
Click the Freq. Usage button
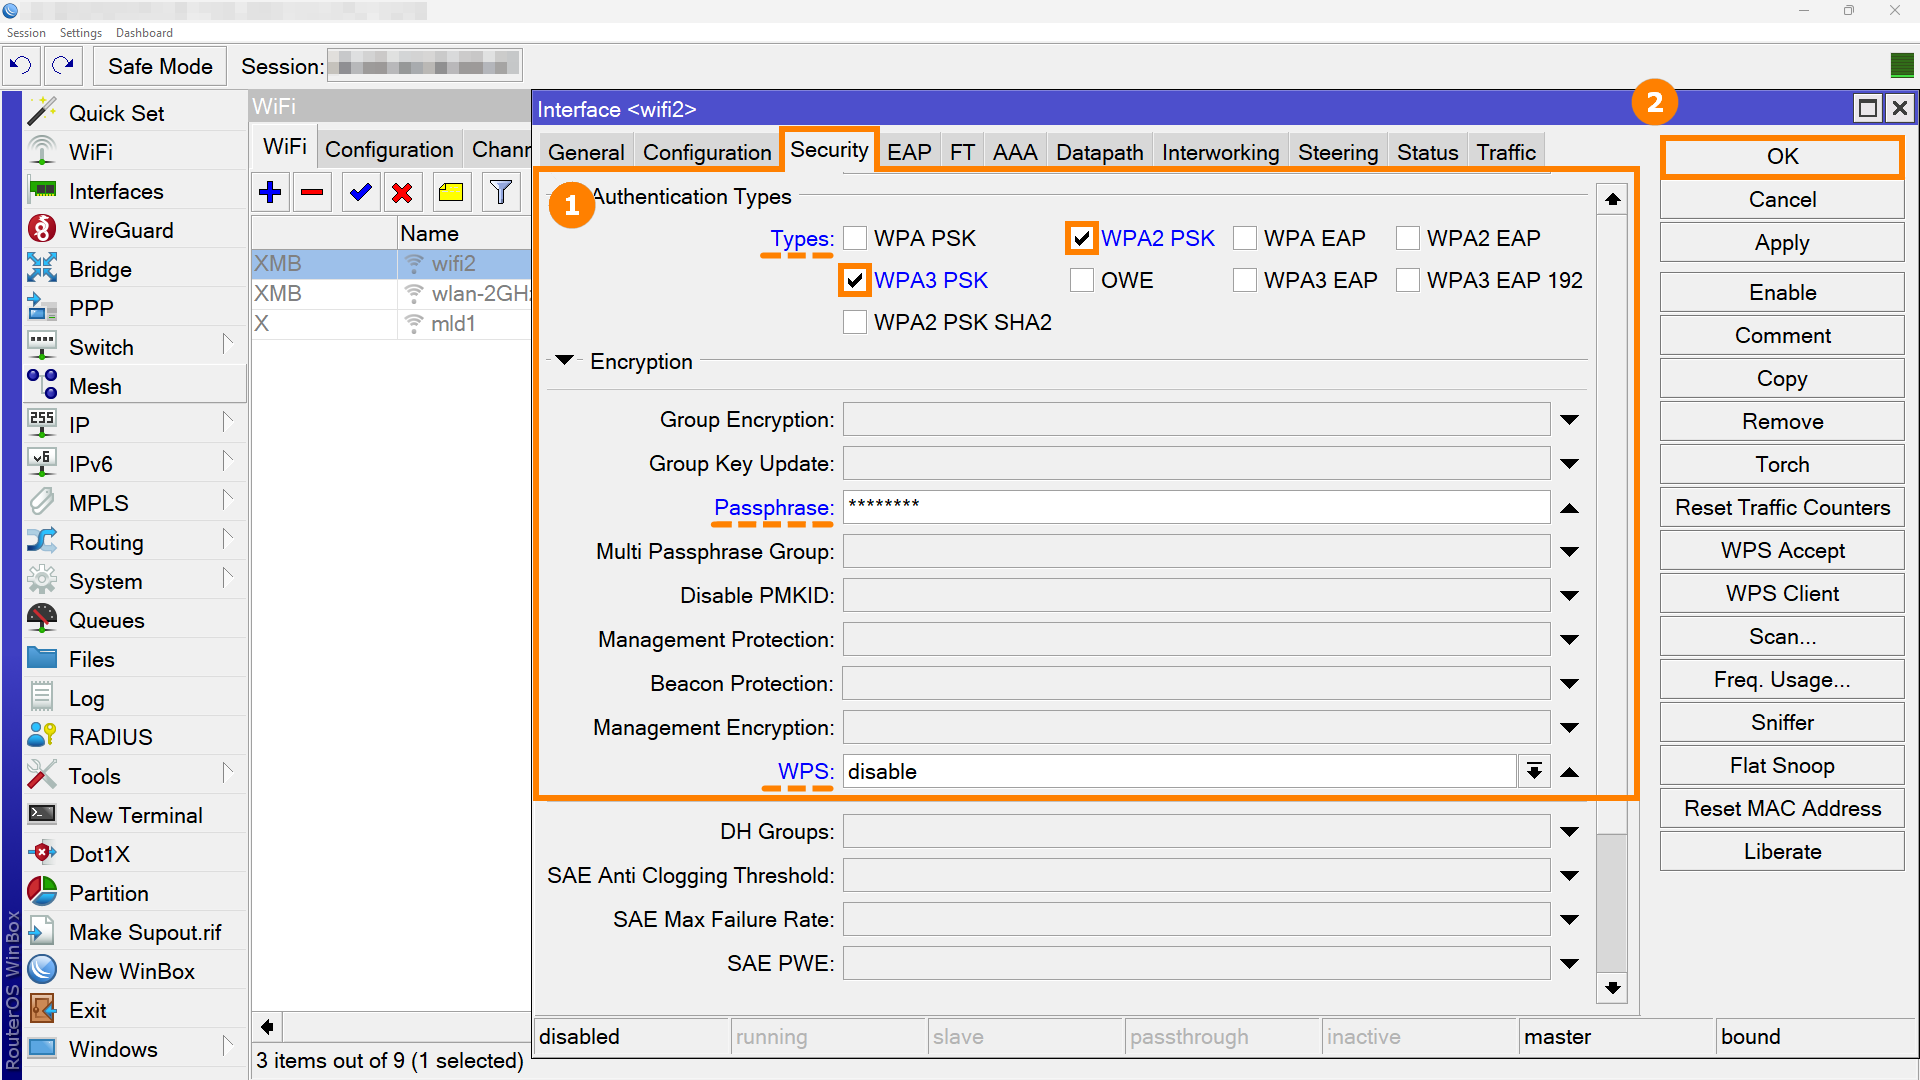(1782, 680)
